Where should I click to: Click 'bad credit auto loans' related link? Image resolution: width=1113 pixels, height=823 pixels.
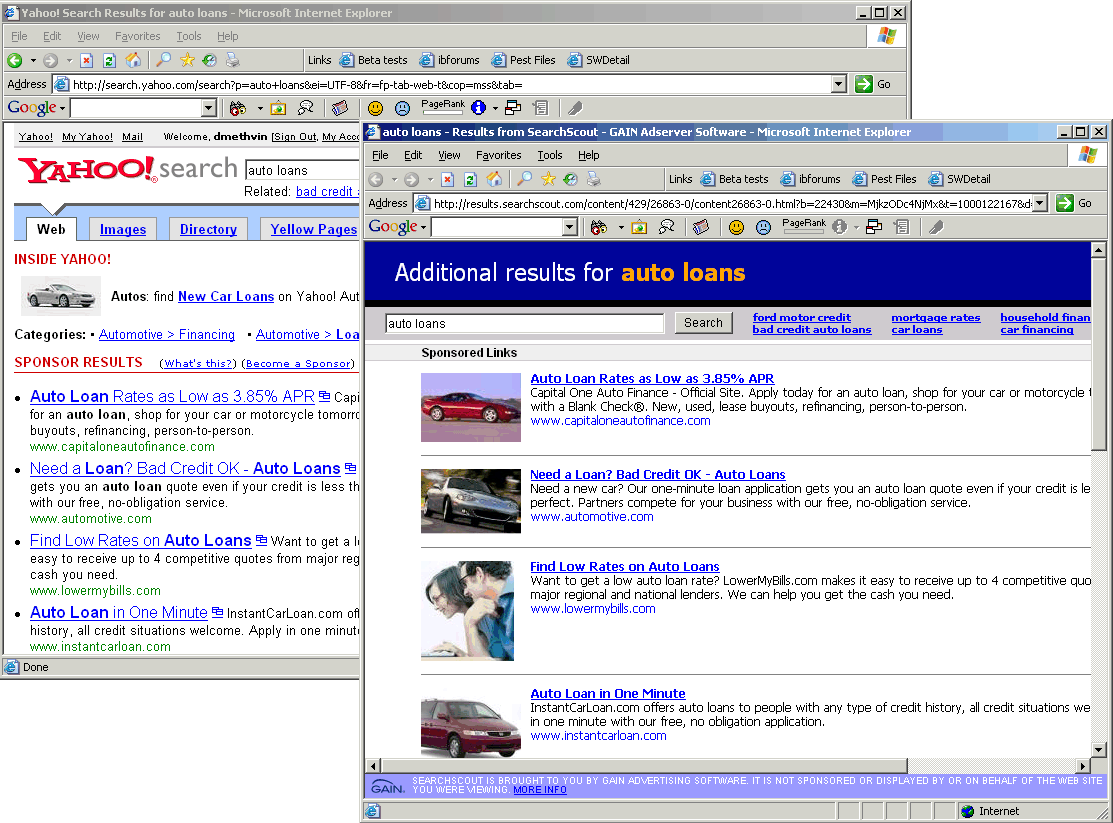coord(811,329)
